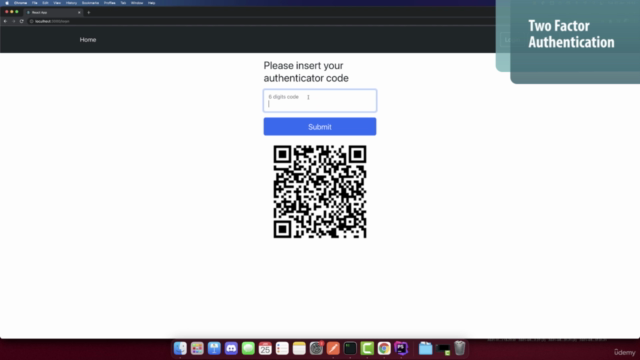Image resolution: width=640 pixels, height=360 pixels.
Task: Open Terminal from the dock
Action: click(x=350, y=348)
